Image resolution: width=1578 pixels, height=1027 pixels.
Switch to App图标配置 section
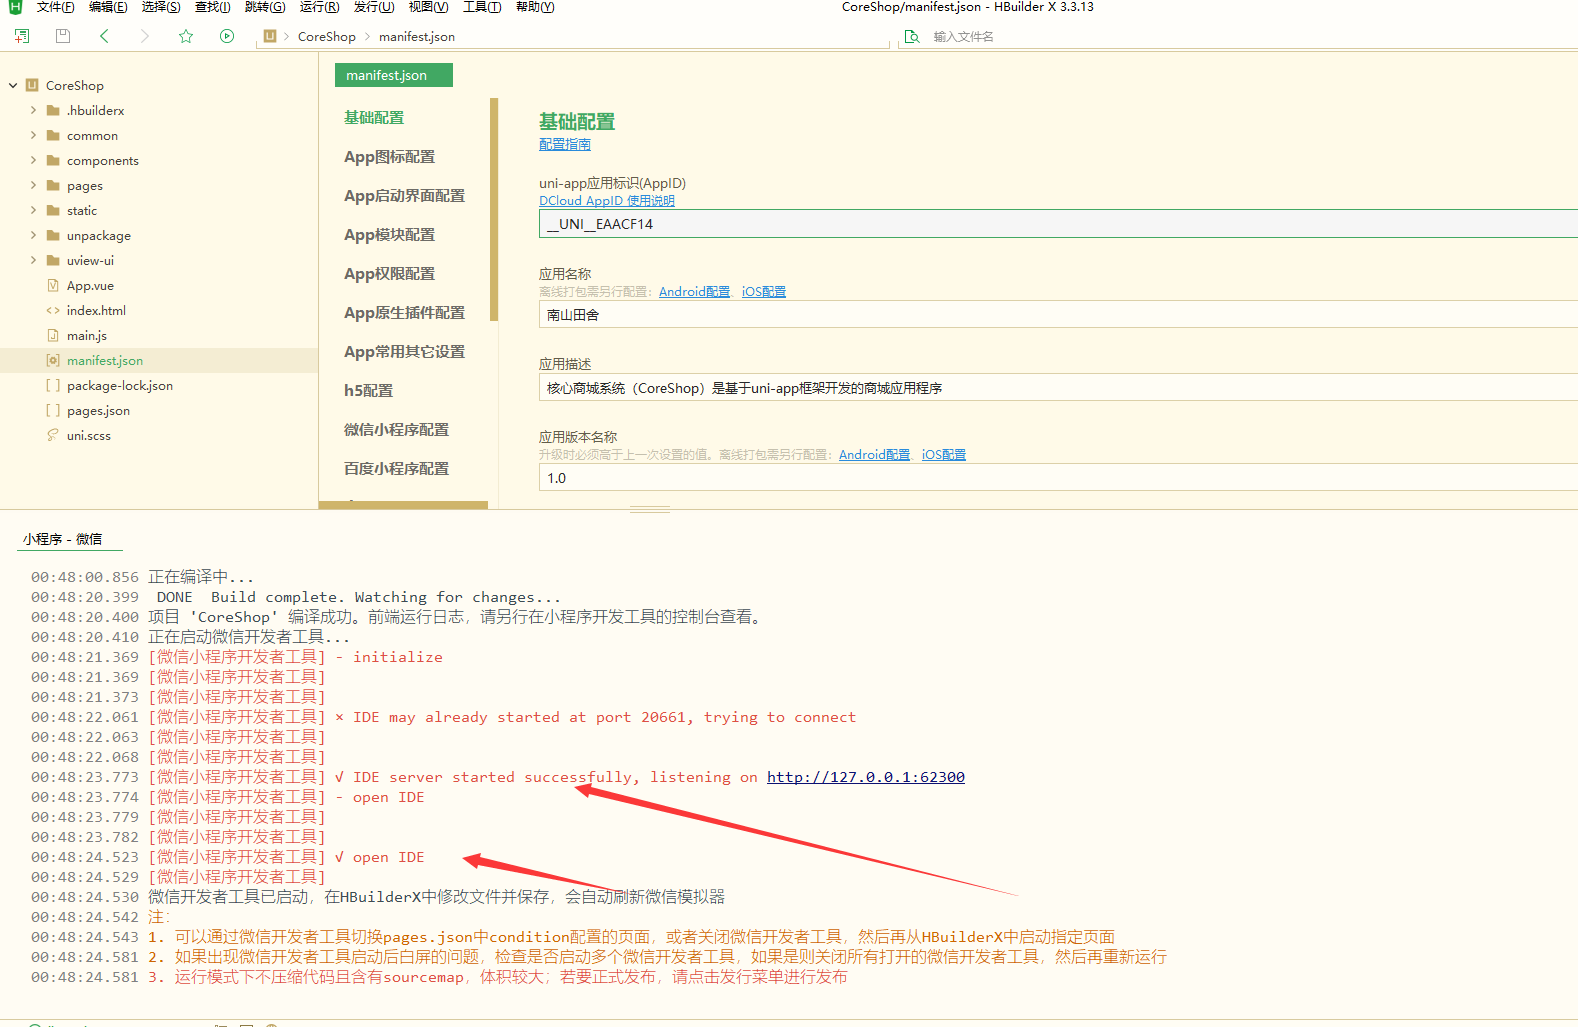(390, 157)
